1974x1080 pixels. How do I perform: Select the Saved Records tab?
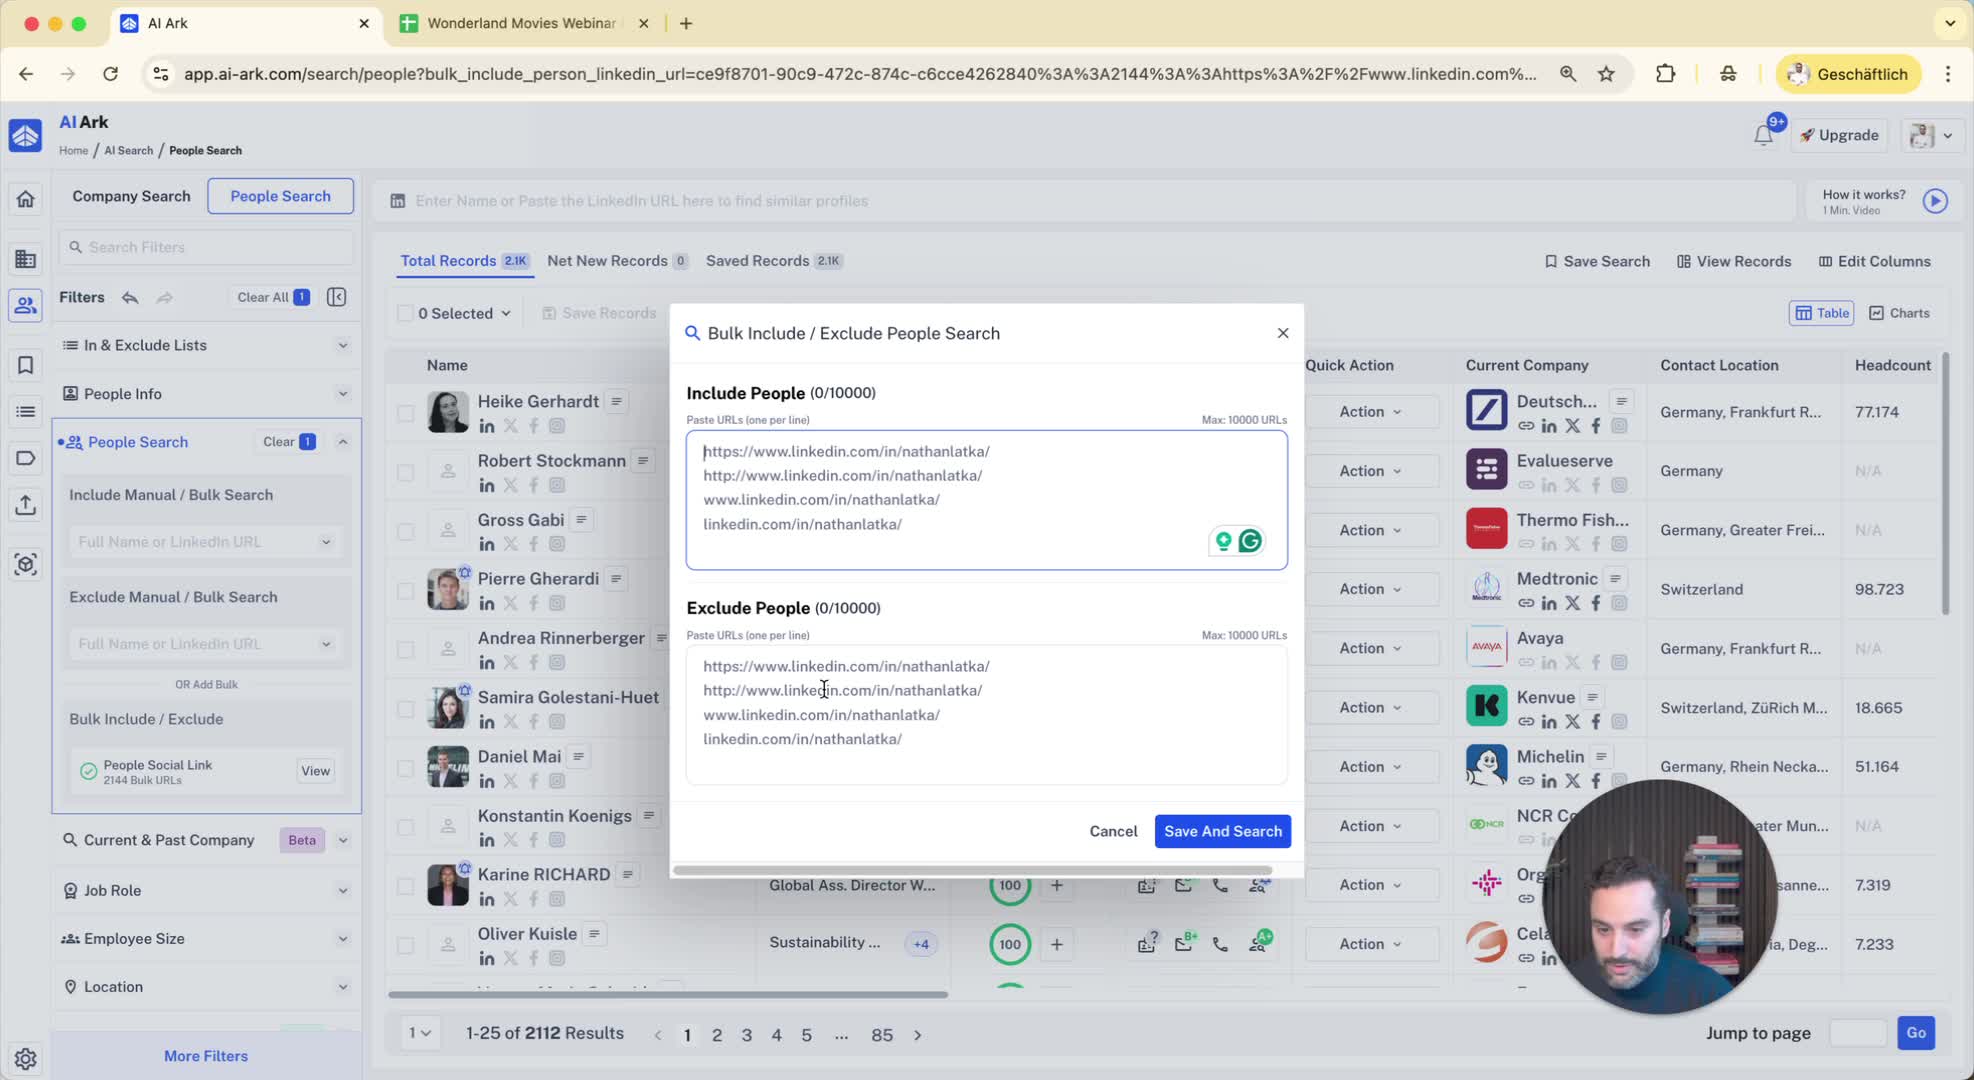click(758, 261)
